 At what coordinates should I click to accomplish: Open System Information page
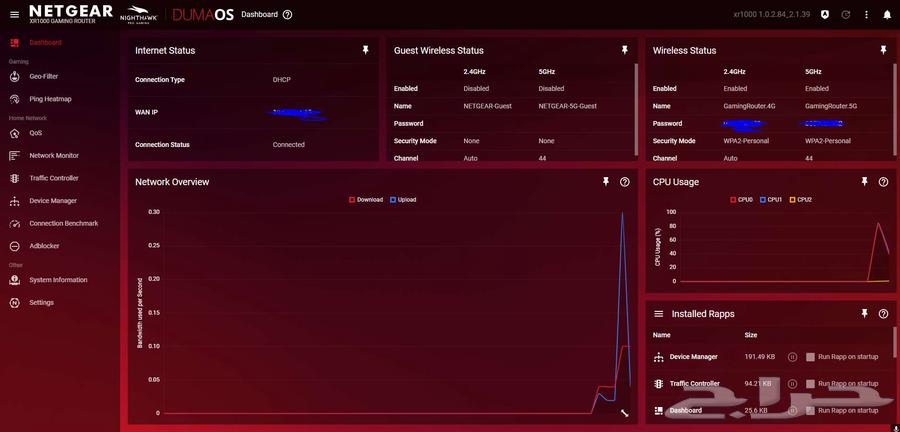pos(60,280)
